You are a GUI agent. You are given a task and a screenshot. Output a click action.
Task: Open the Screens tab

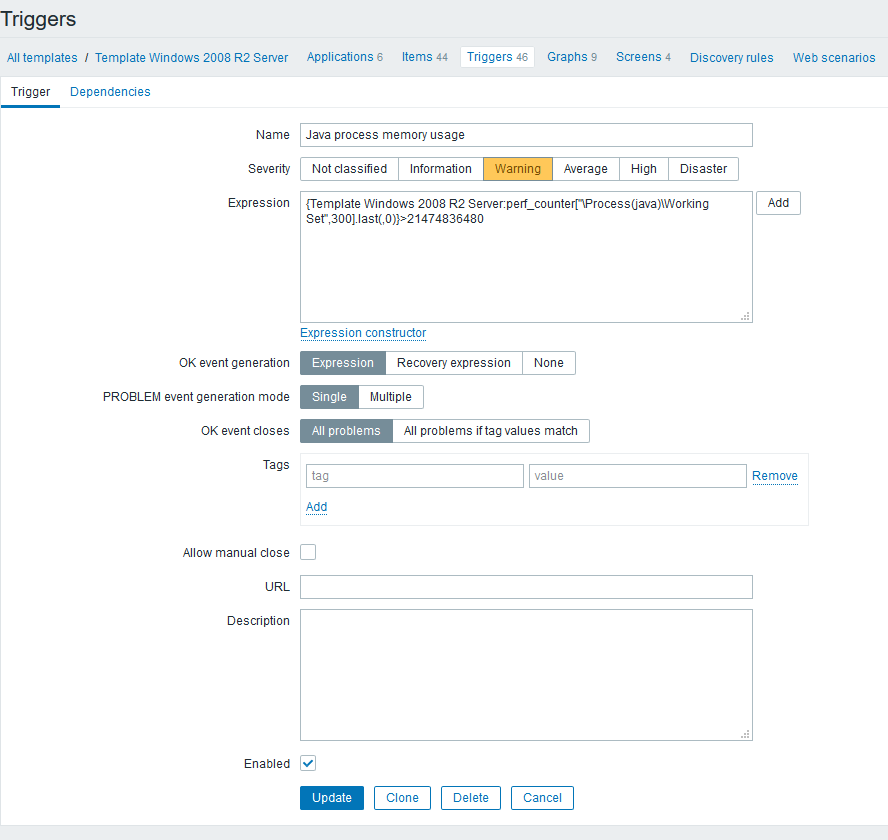tap(643, 57)
